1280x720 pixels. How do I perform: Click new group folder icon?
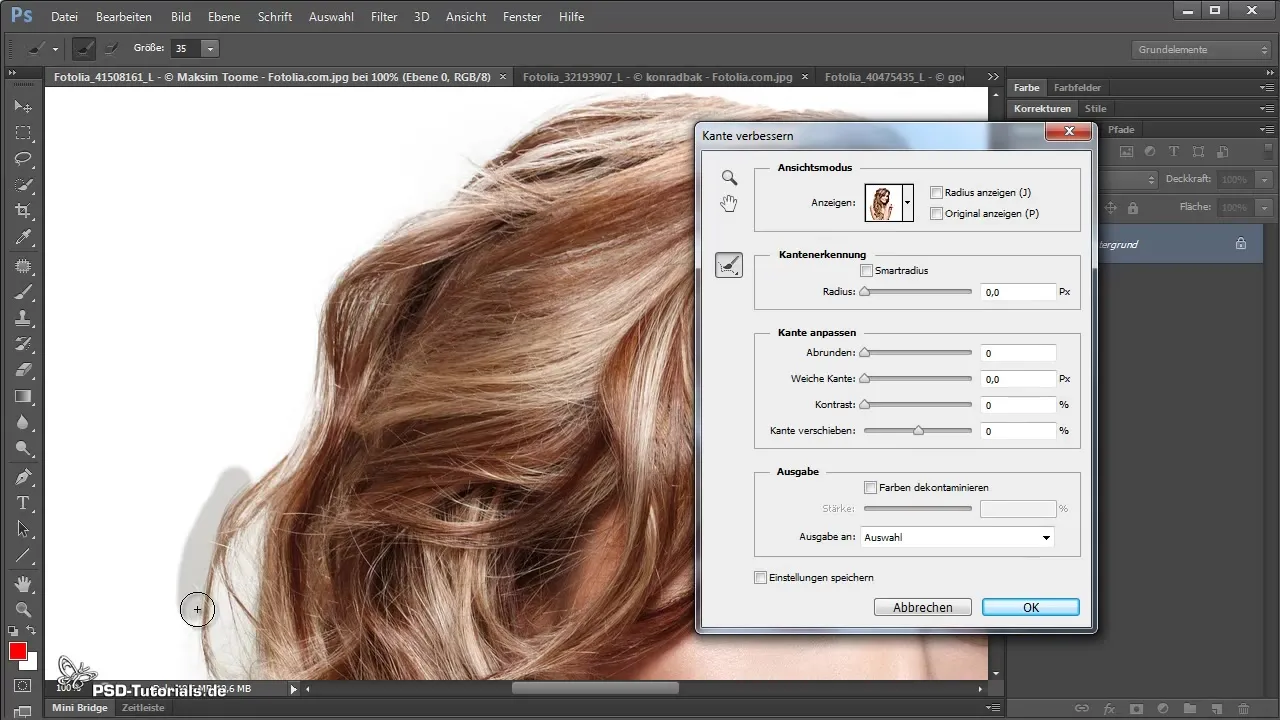coord(1189,708)
